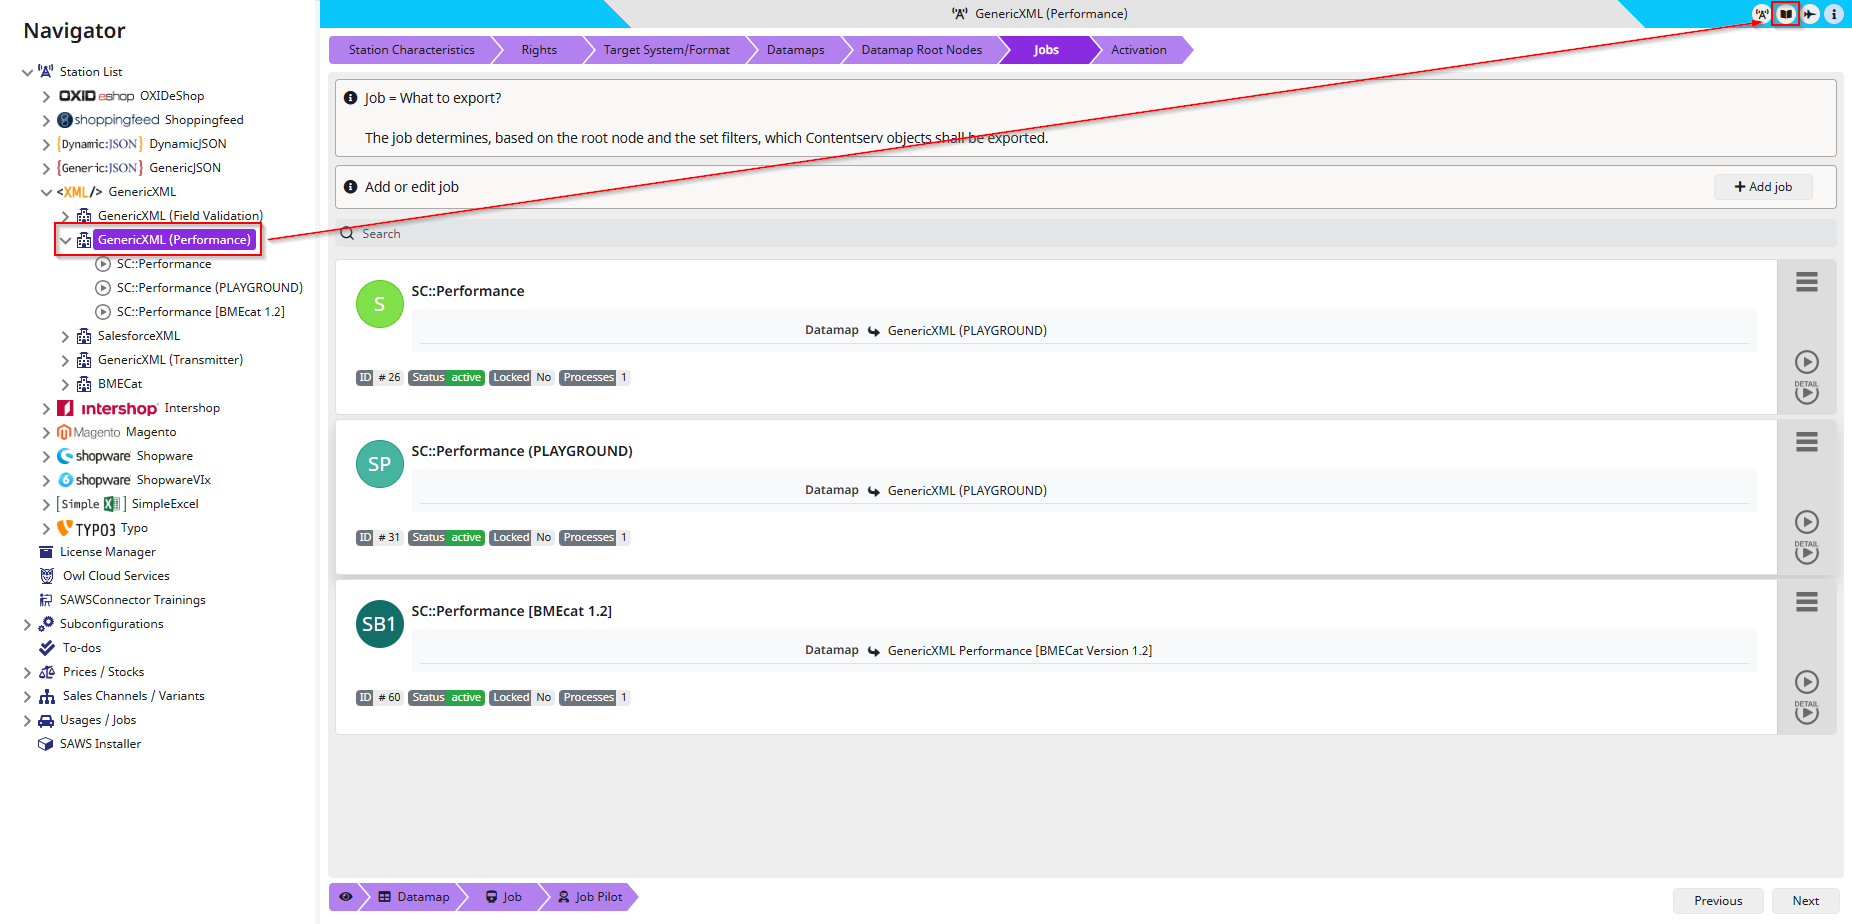This screenshot has width=1852, height=924.
Task: Click the airplane icon in top bar
Action: tap(1810, 14)
